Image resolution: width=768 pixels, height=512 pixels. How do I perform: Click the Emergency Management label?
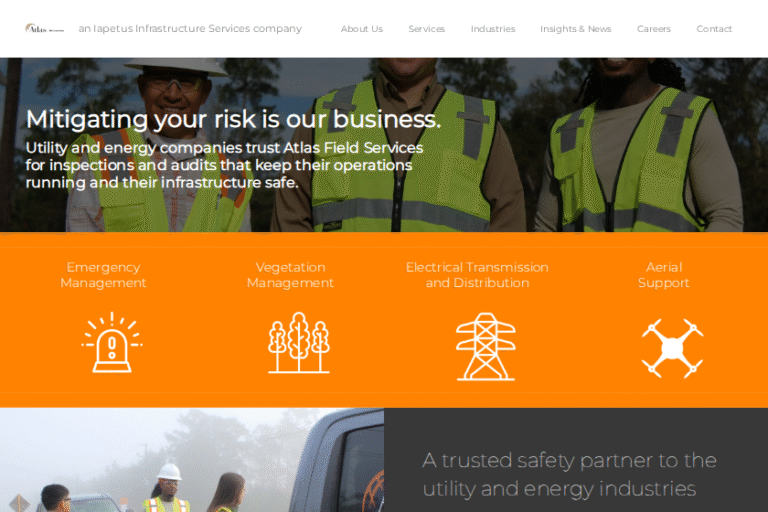(103, 275)
